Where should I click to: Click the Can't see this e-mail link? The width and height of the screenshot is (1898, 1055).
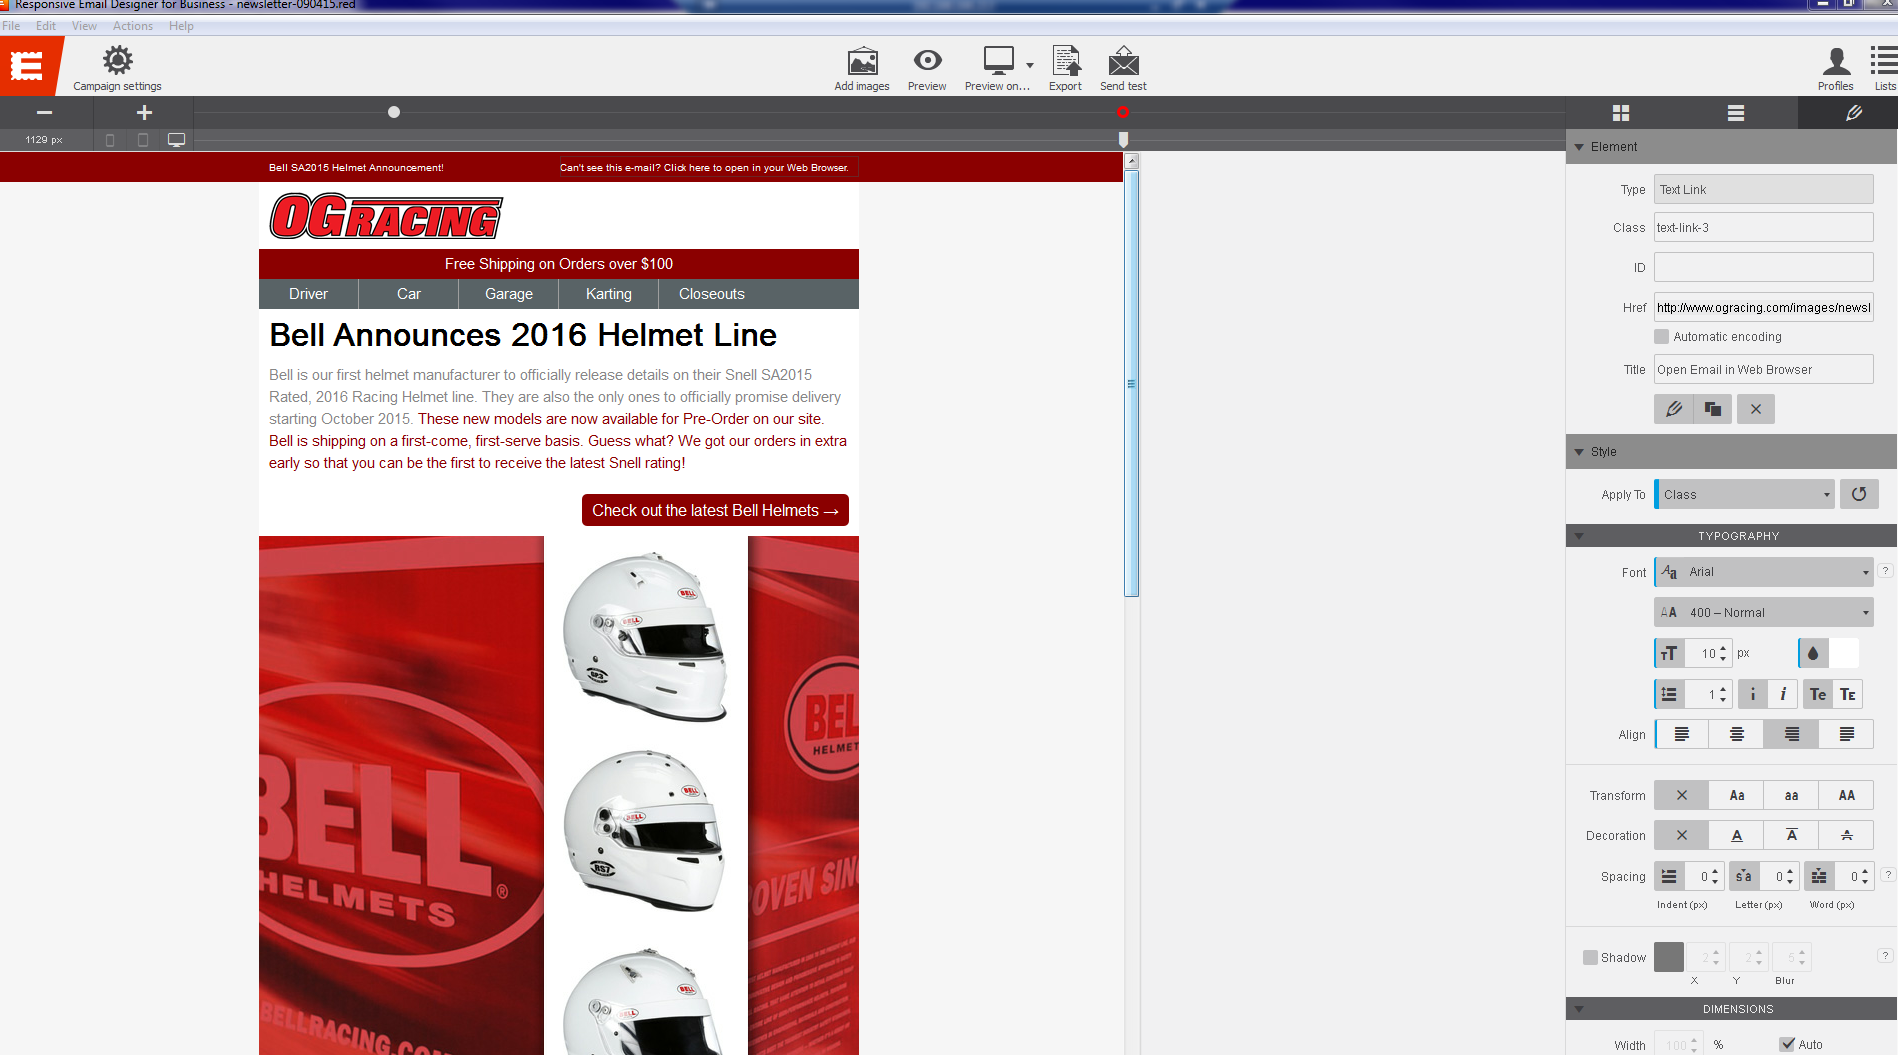pos(704,168)
